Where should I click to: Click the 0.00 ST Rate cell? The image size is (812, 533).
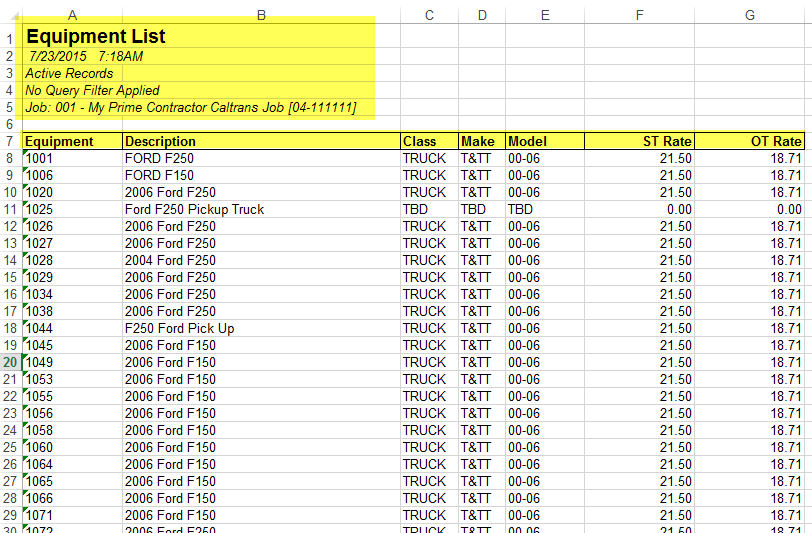coord(640,209)
